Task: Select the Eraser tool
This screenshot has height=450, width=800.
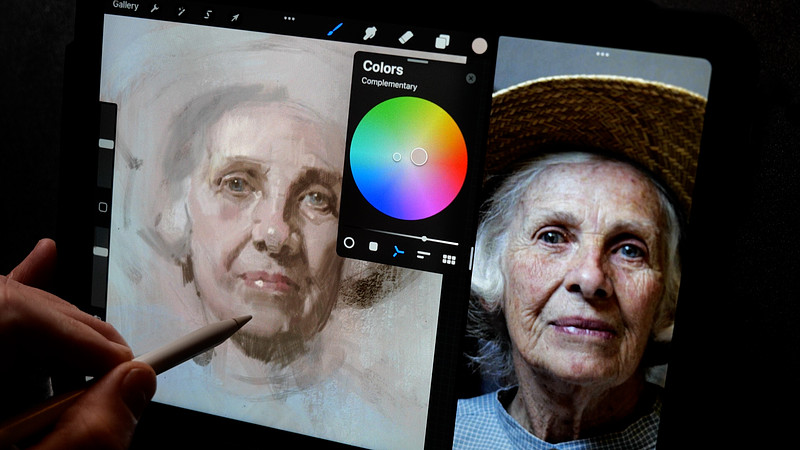Action: click(x=406, y=37)
